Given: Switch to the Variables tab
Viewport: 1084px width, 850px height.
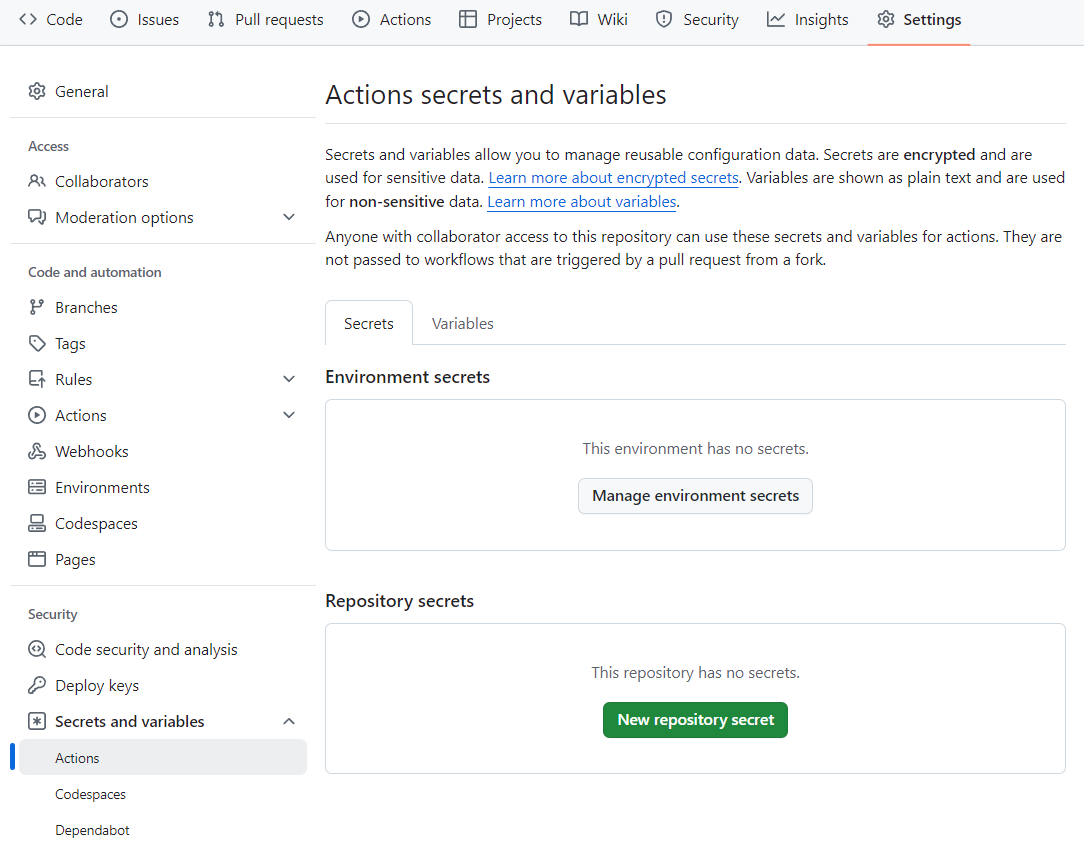Looking at the screenshot, I should (x=462, y=323).
